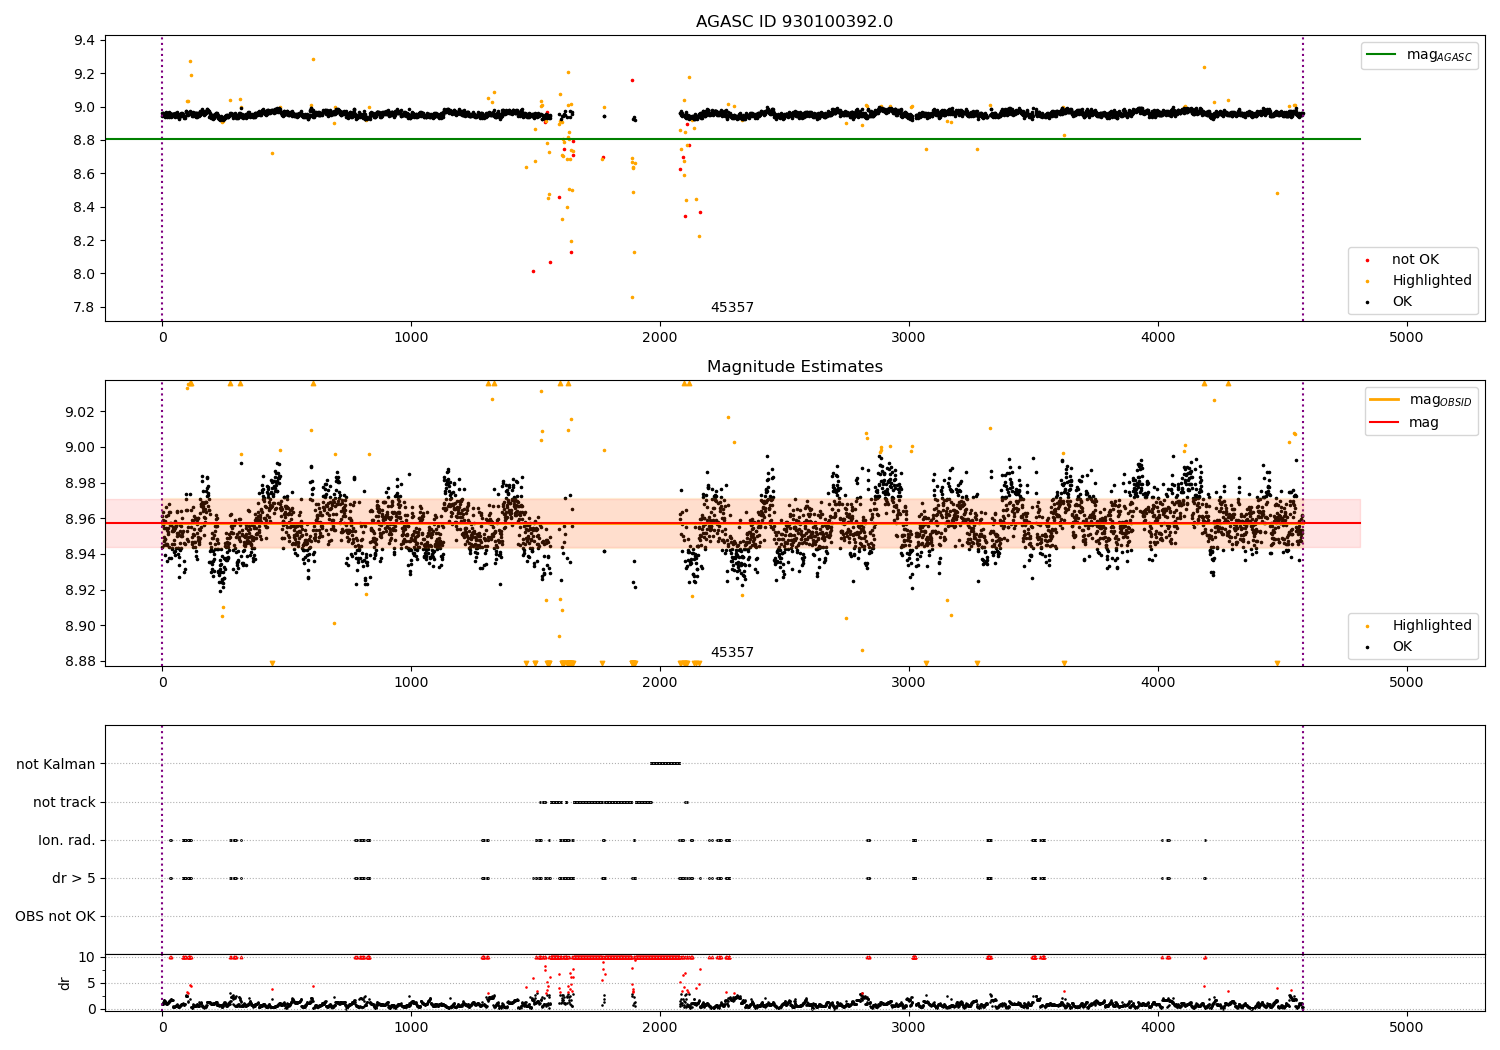
Task: Select the 'OBS not OK' row label
Action: tap(55, 917)
